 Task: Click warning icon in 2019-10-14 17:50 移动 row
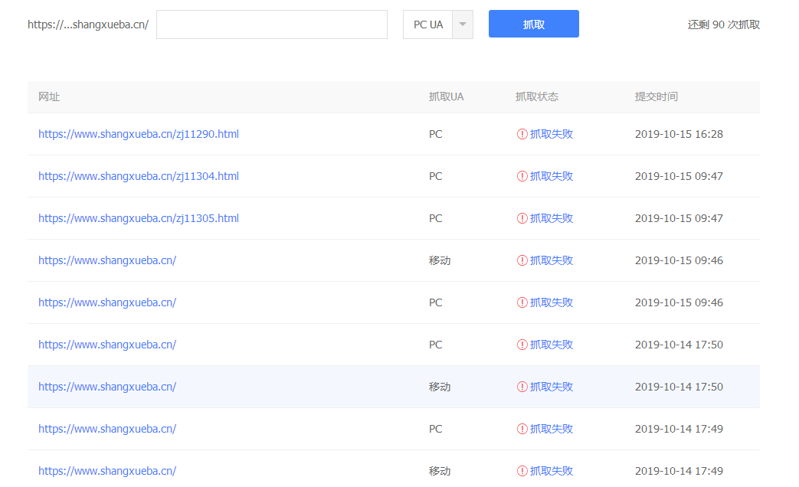point(522,387)
